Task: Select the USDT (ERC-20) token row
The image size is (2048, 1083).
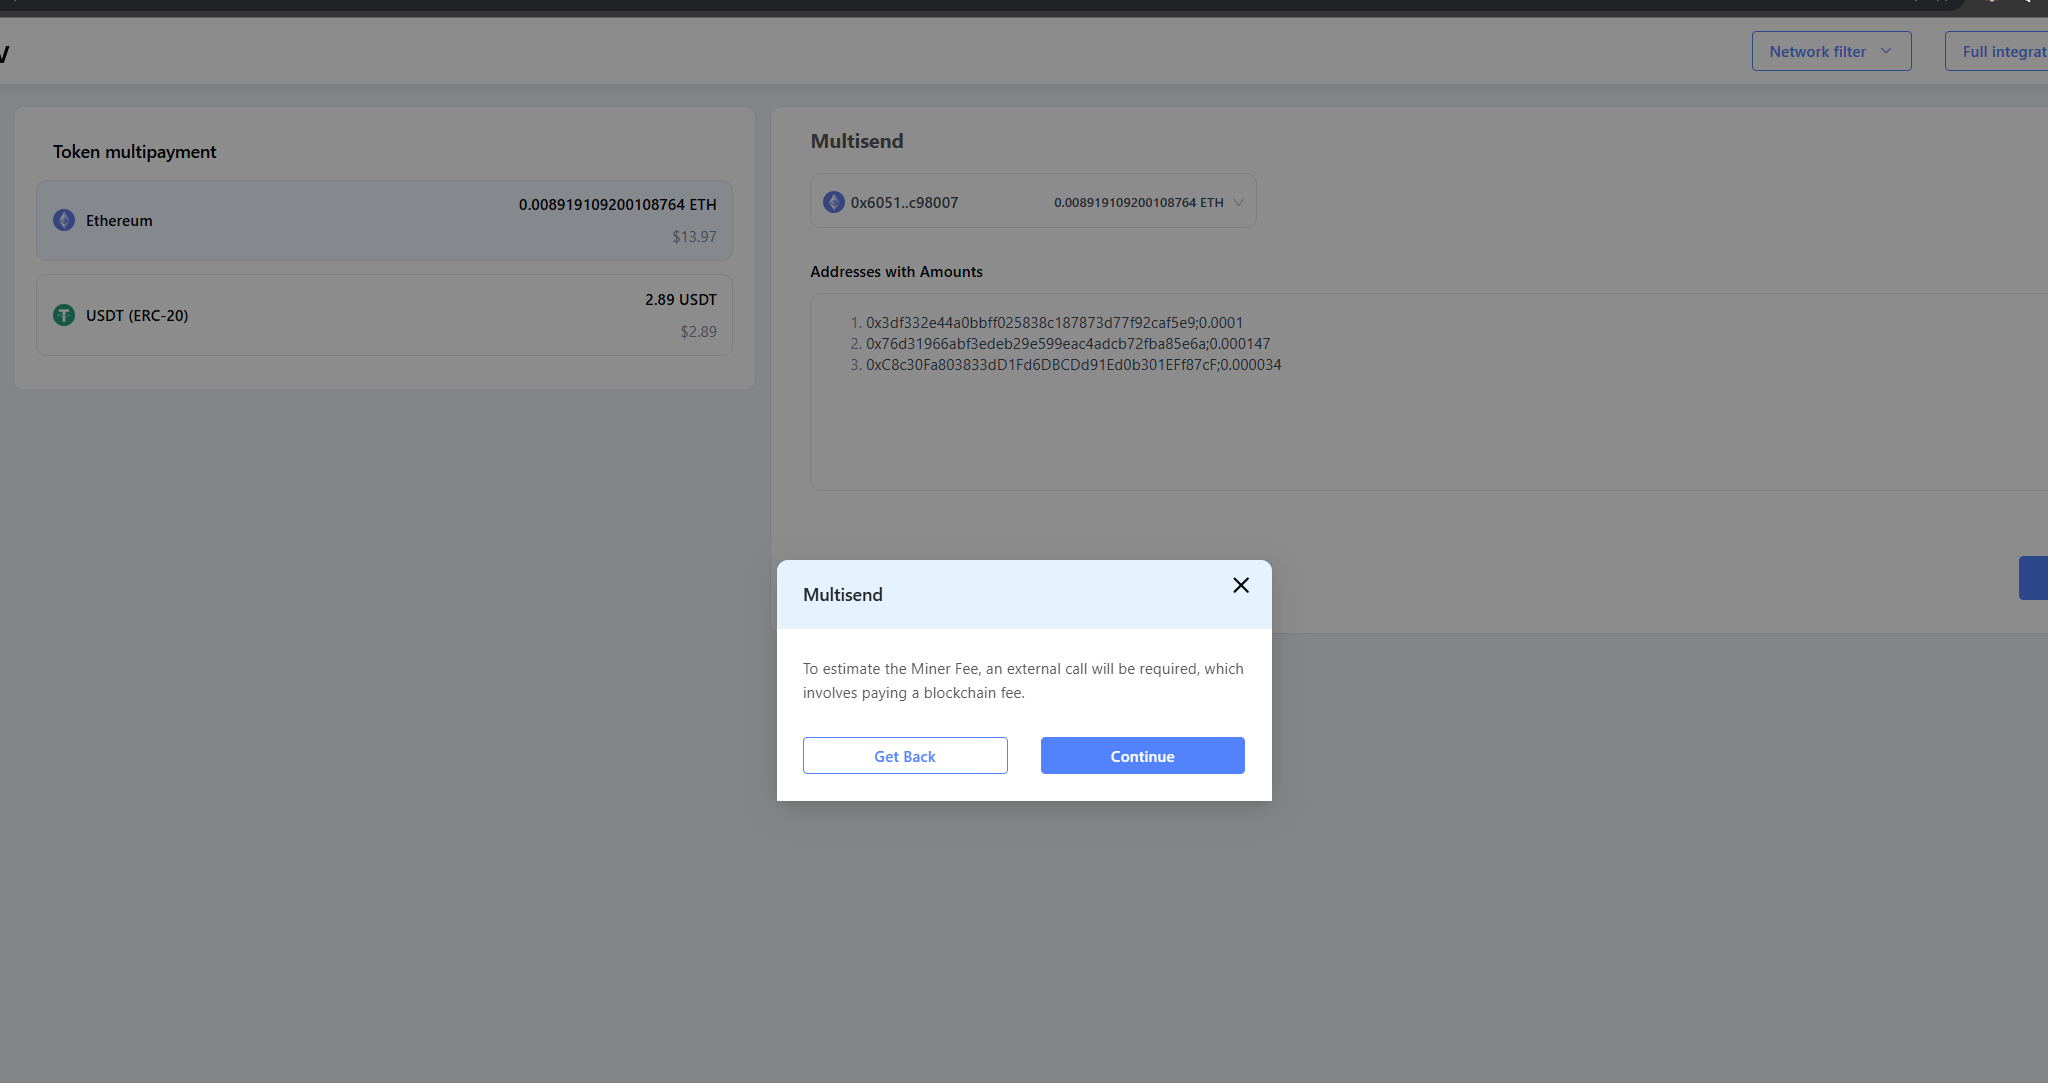Action: pos(384,315)
